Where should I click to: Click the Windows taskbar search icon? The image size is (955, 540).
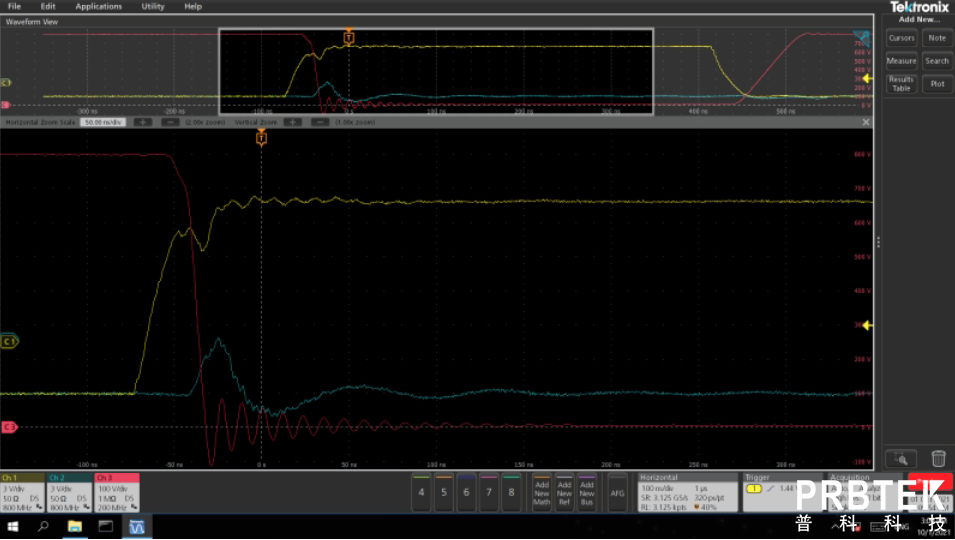[x=44, y=526]
